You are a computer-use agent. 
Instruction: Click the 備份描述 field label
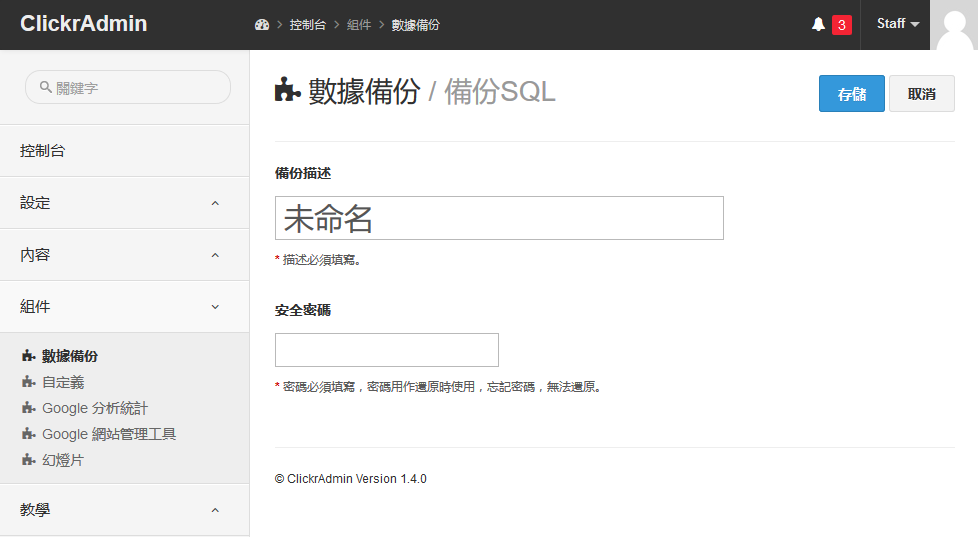[x=303, y=173]
